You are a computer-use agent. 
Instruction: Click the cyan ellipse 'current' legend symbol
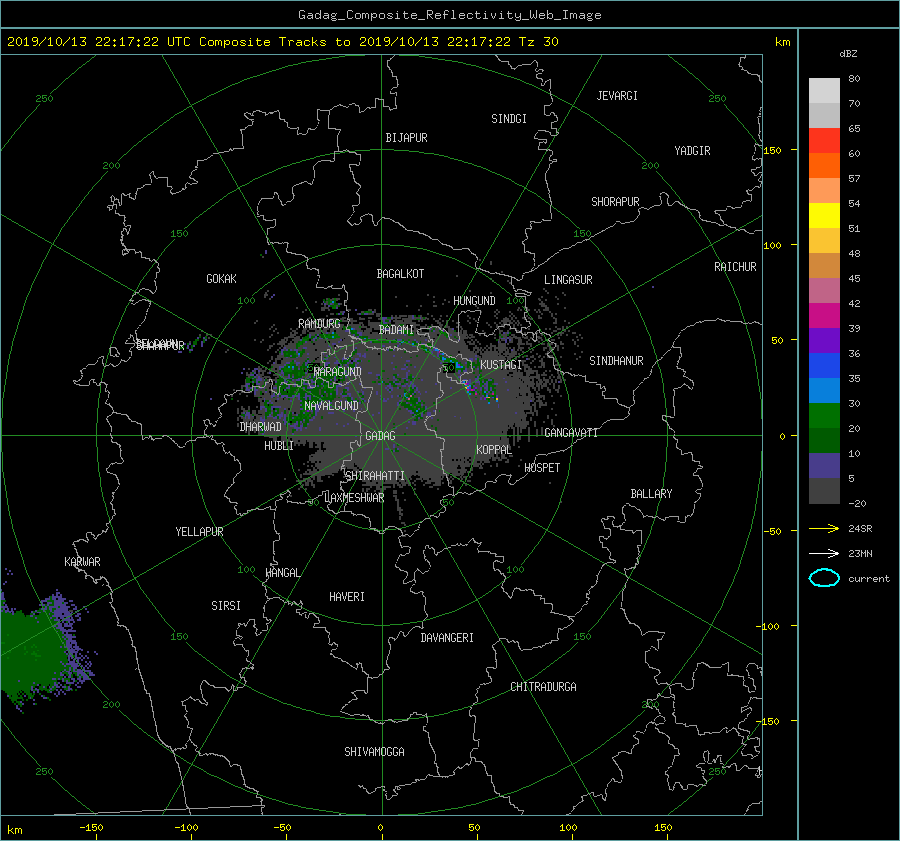pos(824,578)
